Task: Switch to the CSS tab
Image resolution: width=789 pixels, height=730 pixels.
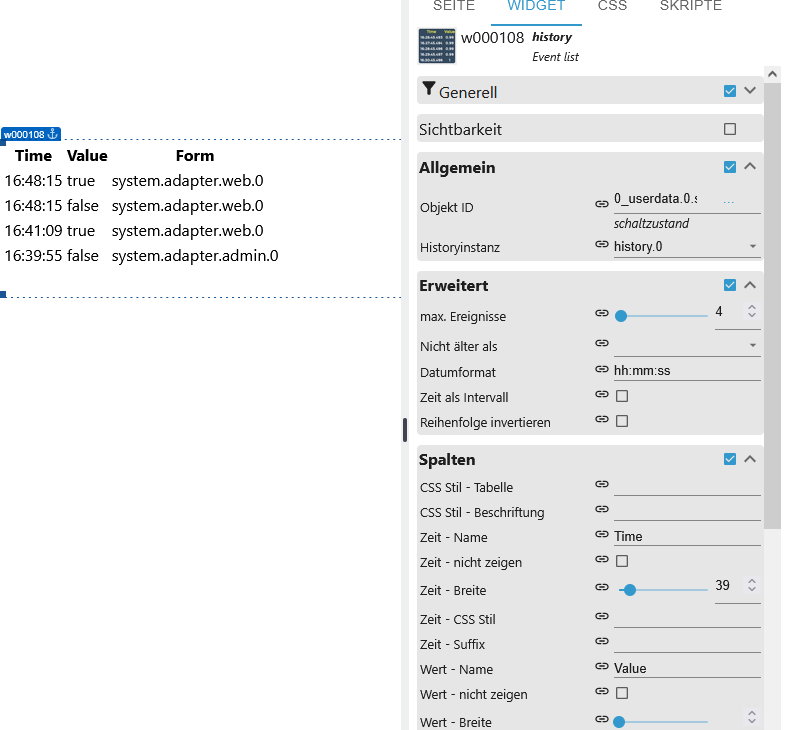Action: (612, 7)
